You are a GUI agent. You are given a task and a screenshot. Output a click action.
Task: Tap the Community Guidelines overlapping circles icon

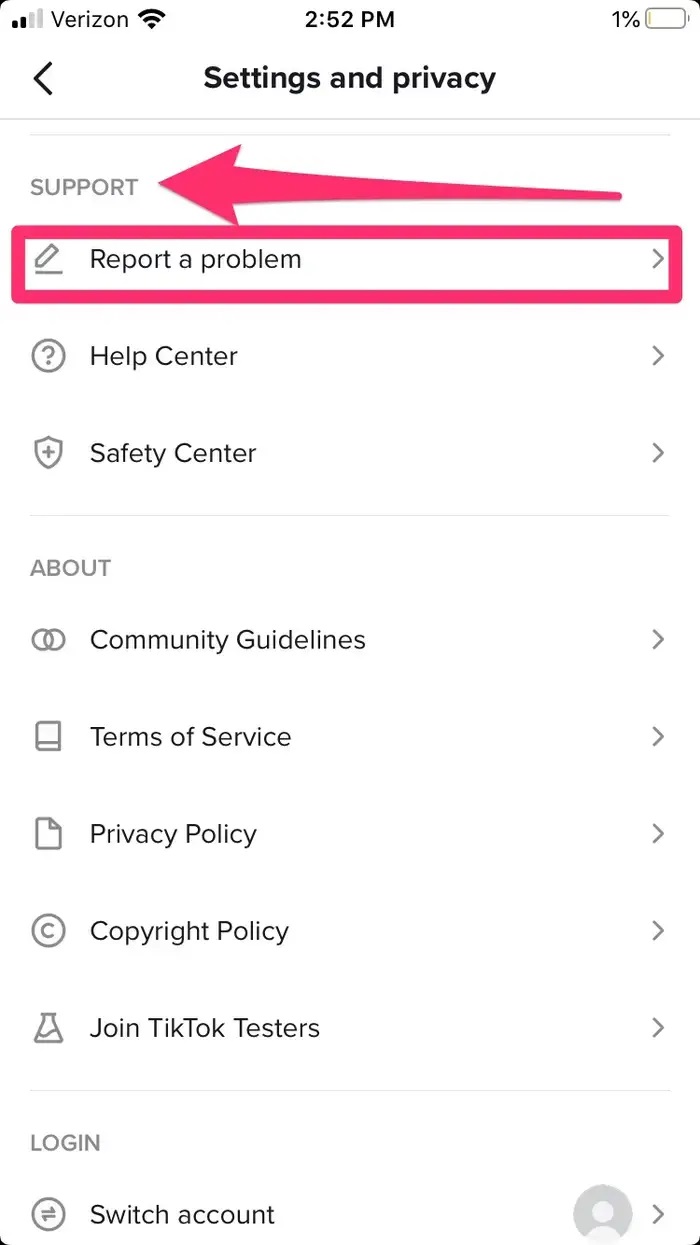pyautogui.click(x=48, y=640)
